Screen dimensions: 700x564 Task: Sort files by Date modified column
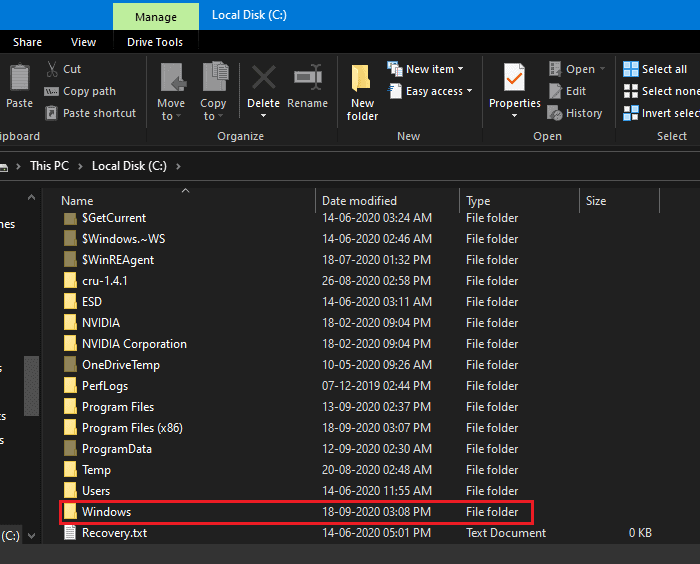click(359, 201)
